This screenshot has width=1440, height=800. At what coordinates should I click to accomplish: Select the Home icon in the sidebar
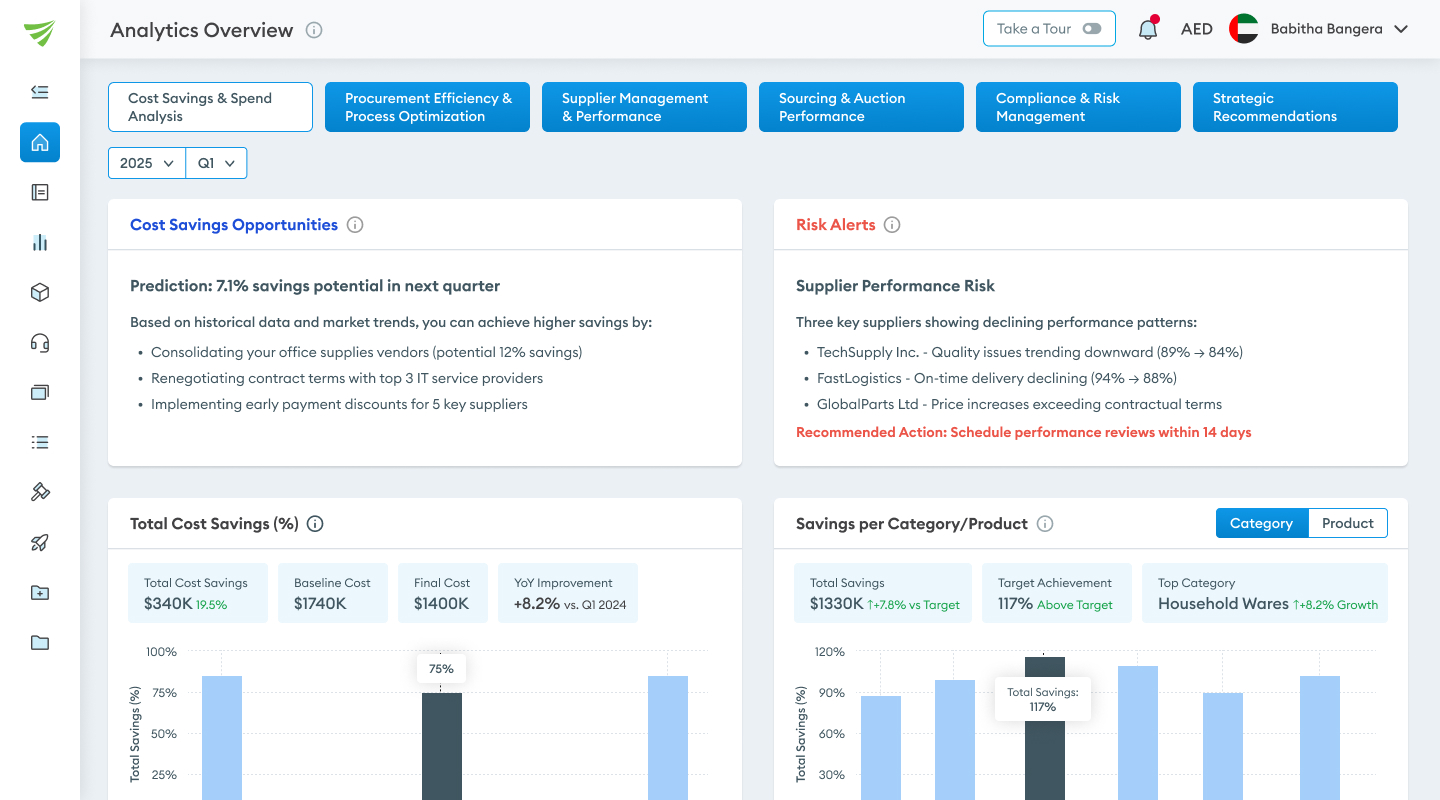(x=40, y=142)
